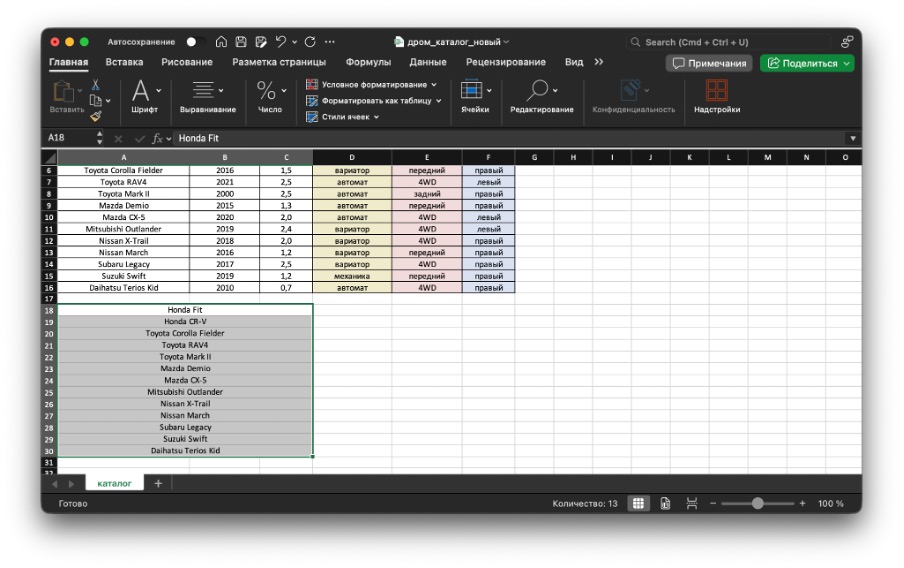Open the Шрифт font group
The width and height of the screenshot is (904, 568).
coord(145,96)
